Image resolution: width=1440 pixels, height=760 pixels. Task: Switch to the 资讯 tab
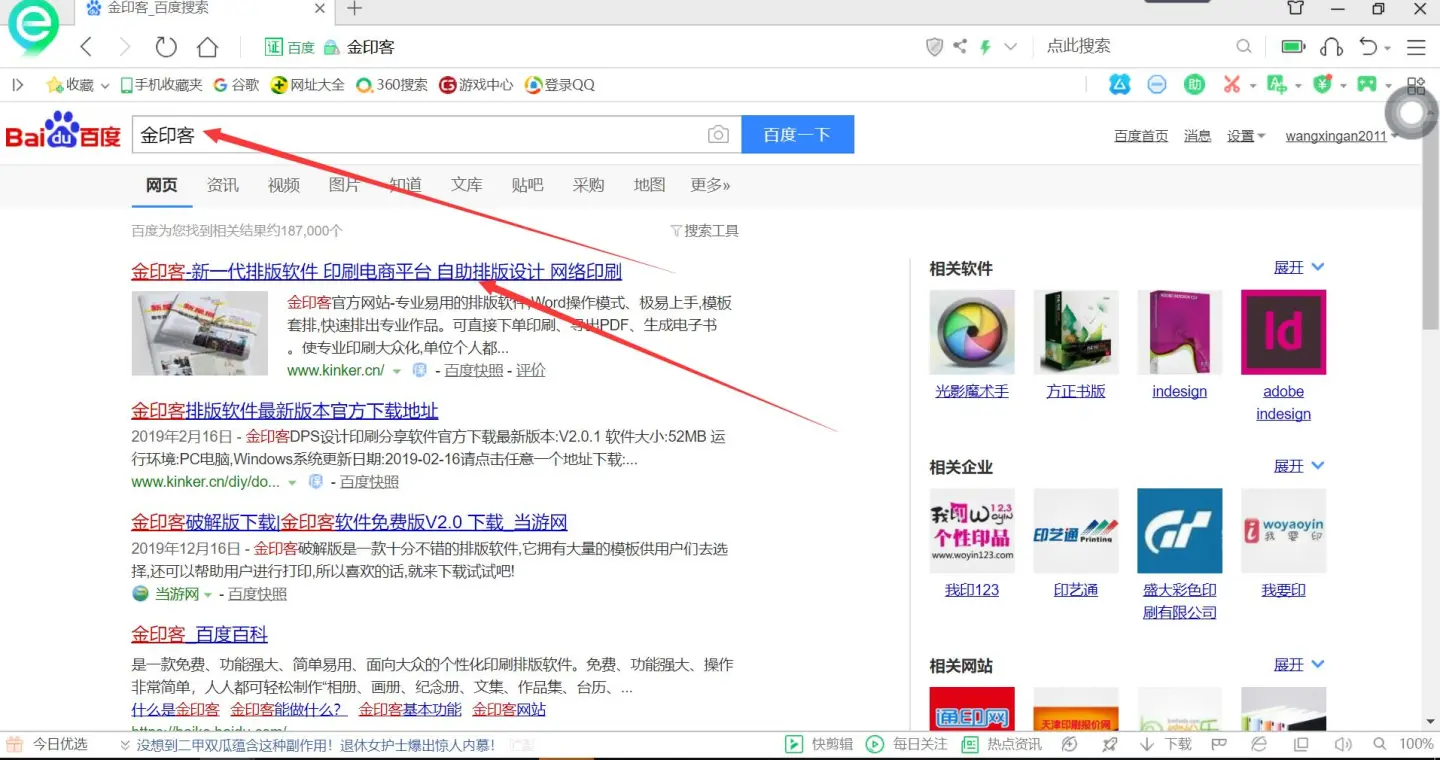pyautogui.click(x=223, y=185)
